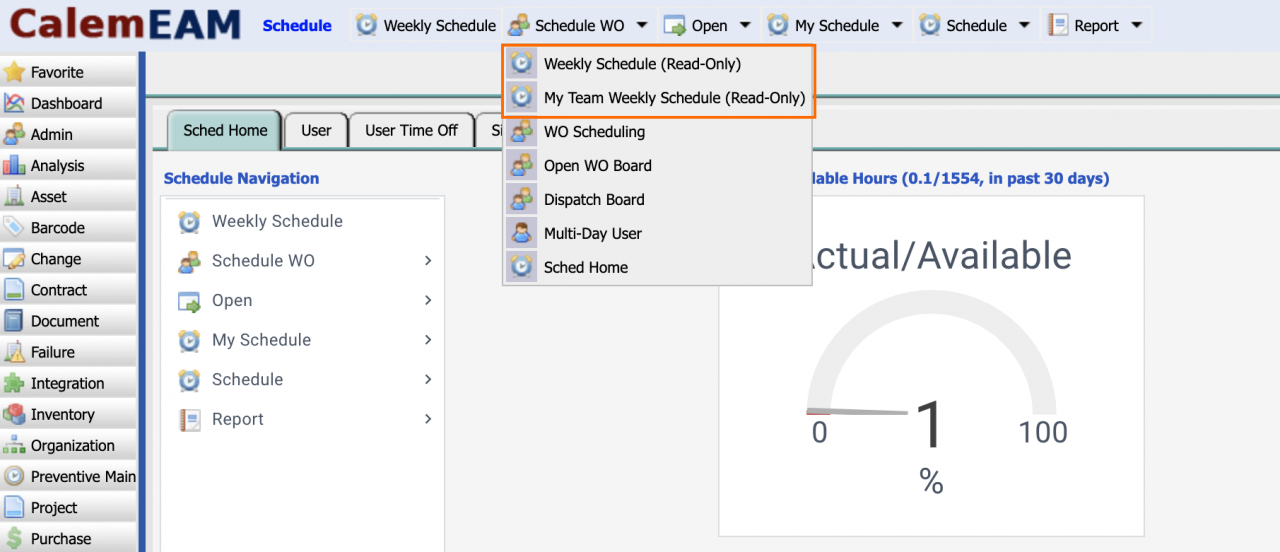The image size is (1280, 552).
Task: Expand the Open chevron in Schedule Navigation
Action: tap(428, 300)
